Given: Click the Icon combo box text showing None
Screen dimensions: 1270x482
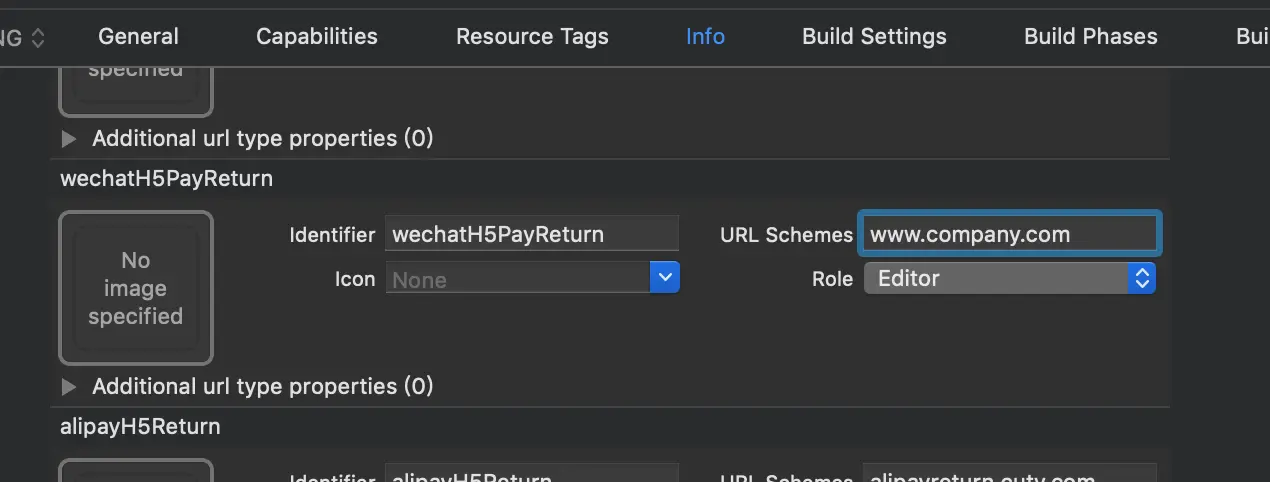Looking at the screenshot, I should pos(518,280).
